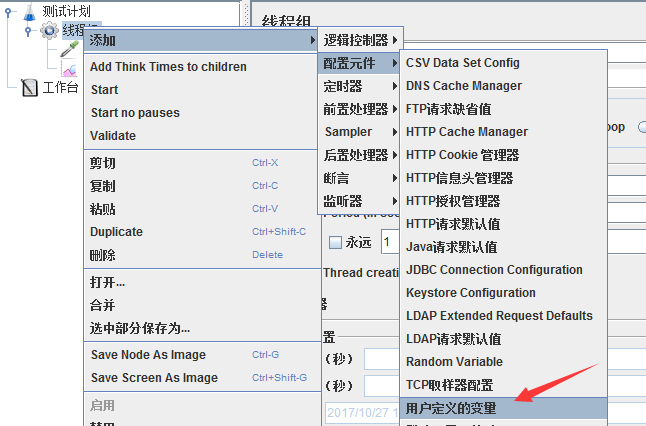
Task: Collapse the thread group tree toggle
Action: point(28,31)
